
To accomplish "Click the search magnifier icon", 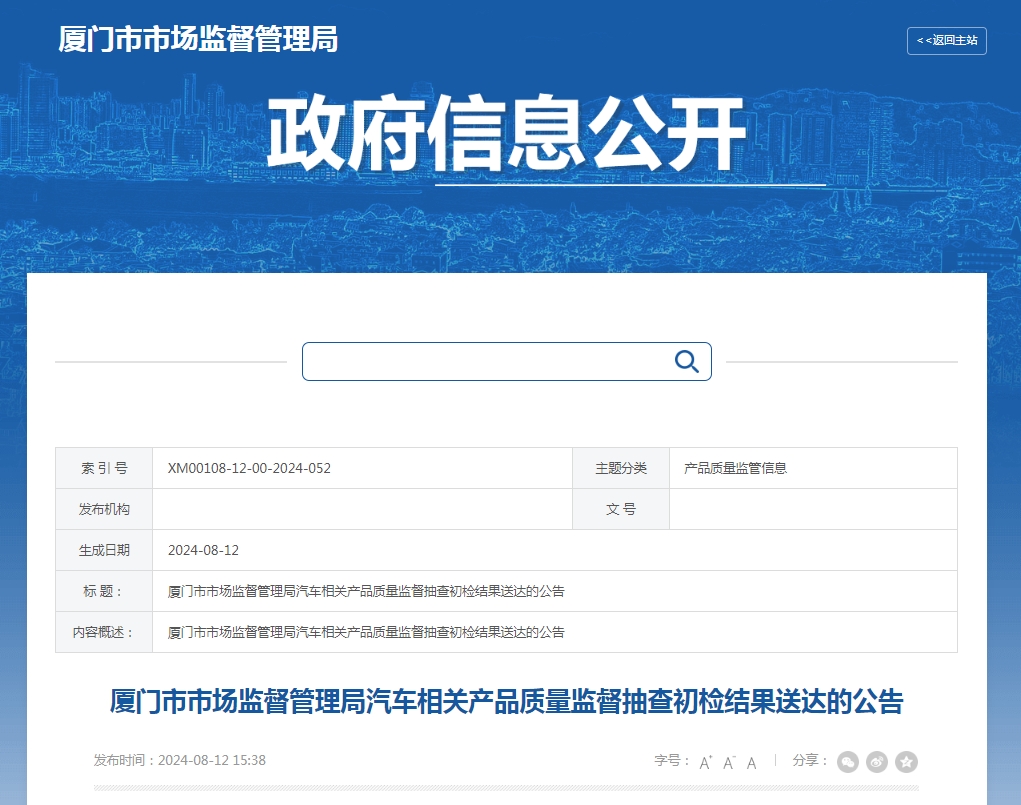I will 686,361.
